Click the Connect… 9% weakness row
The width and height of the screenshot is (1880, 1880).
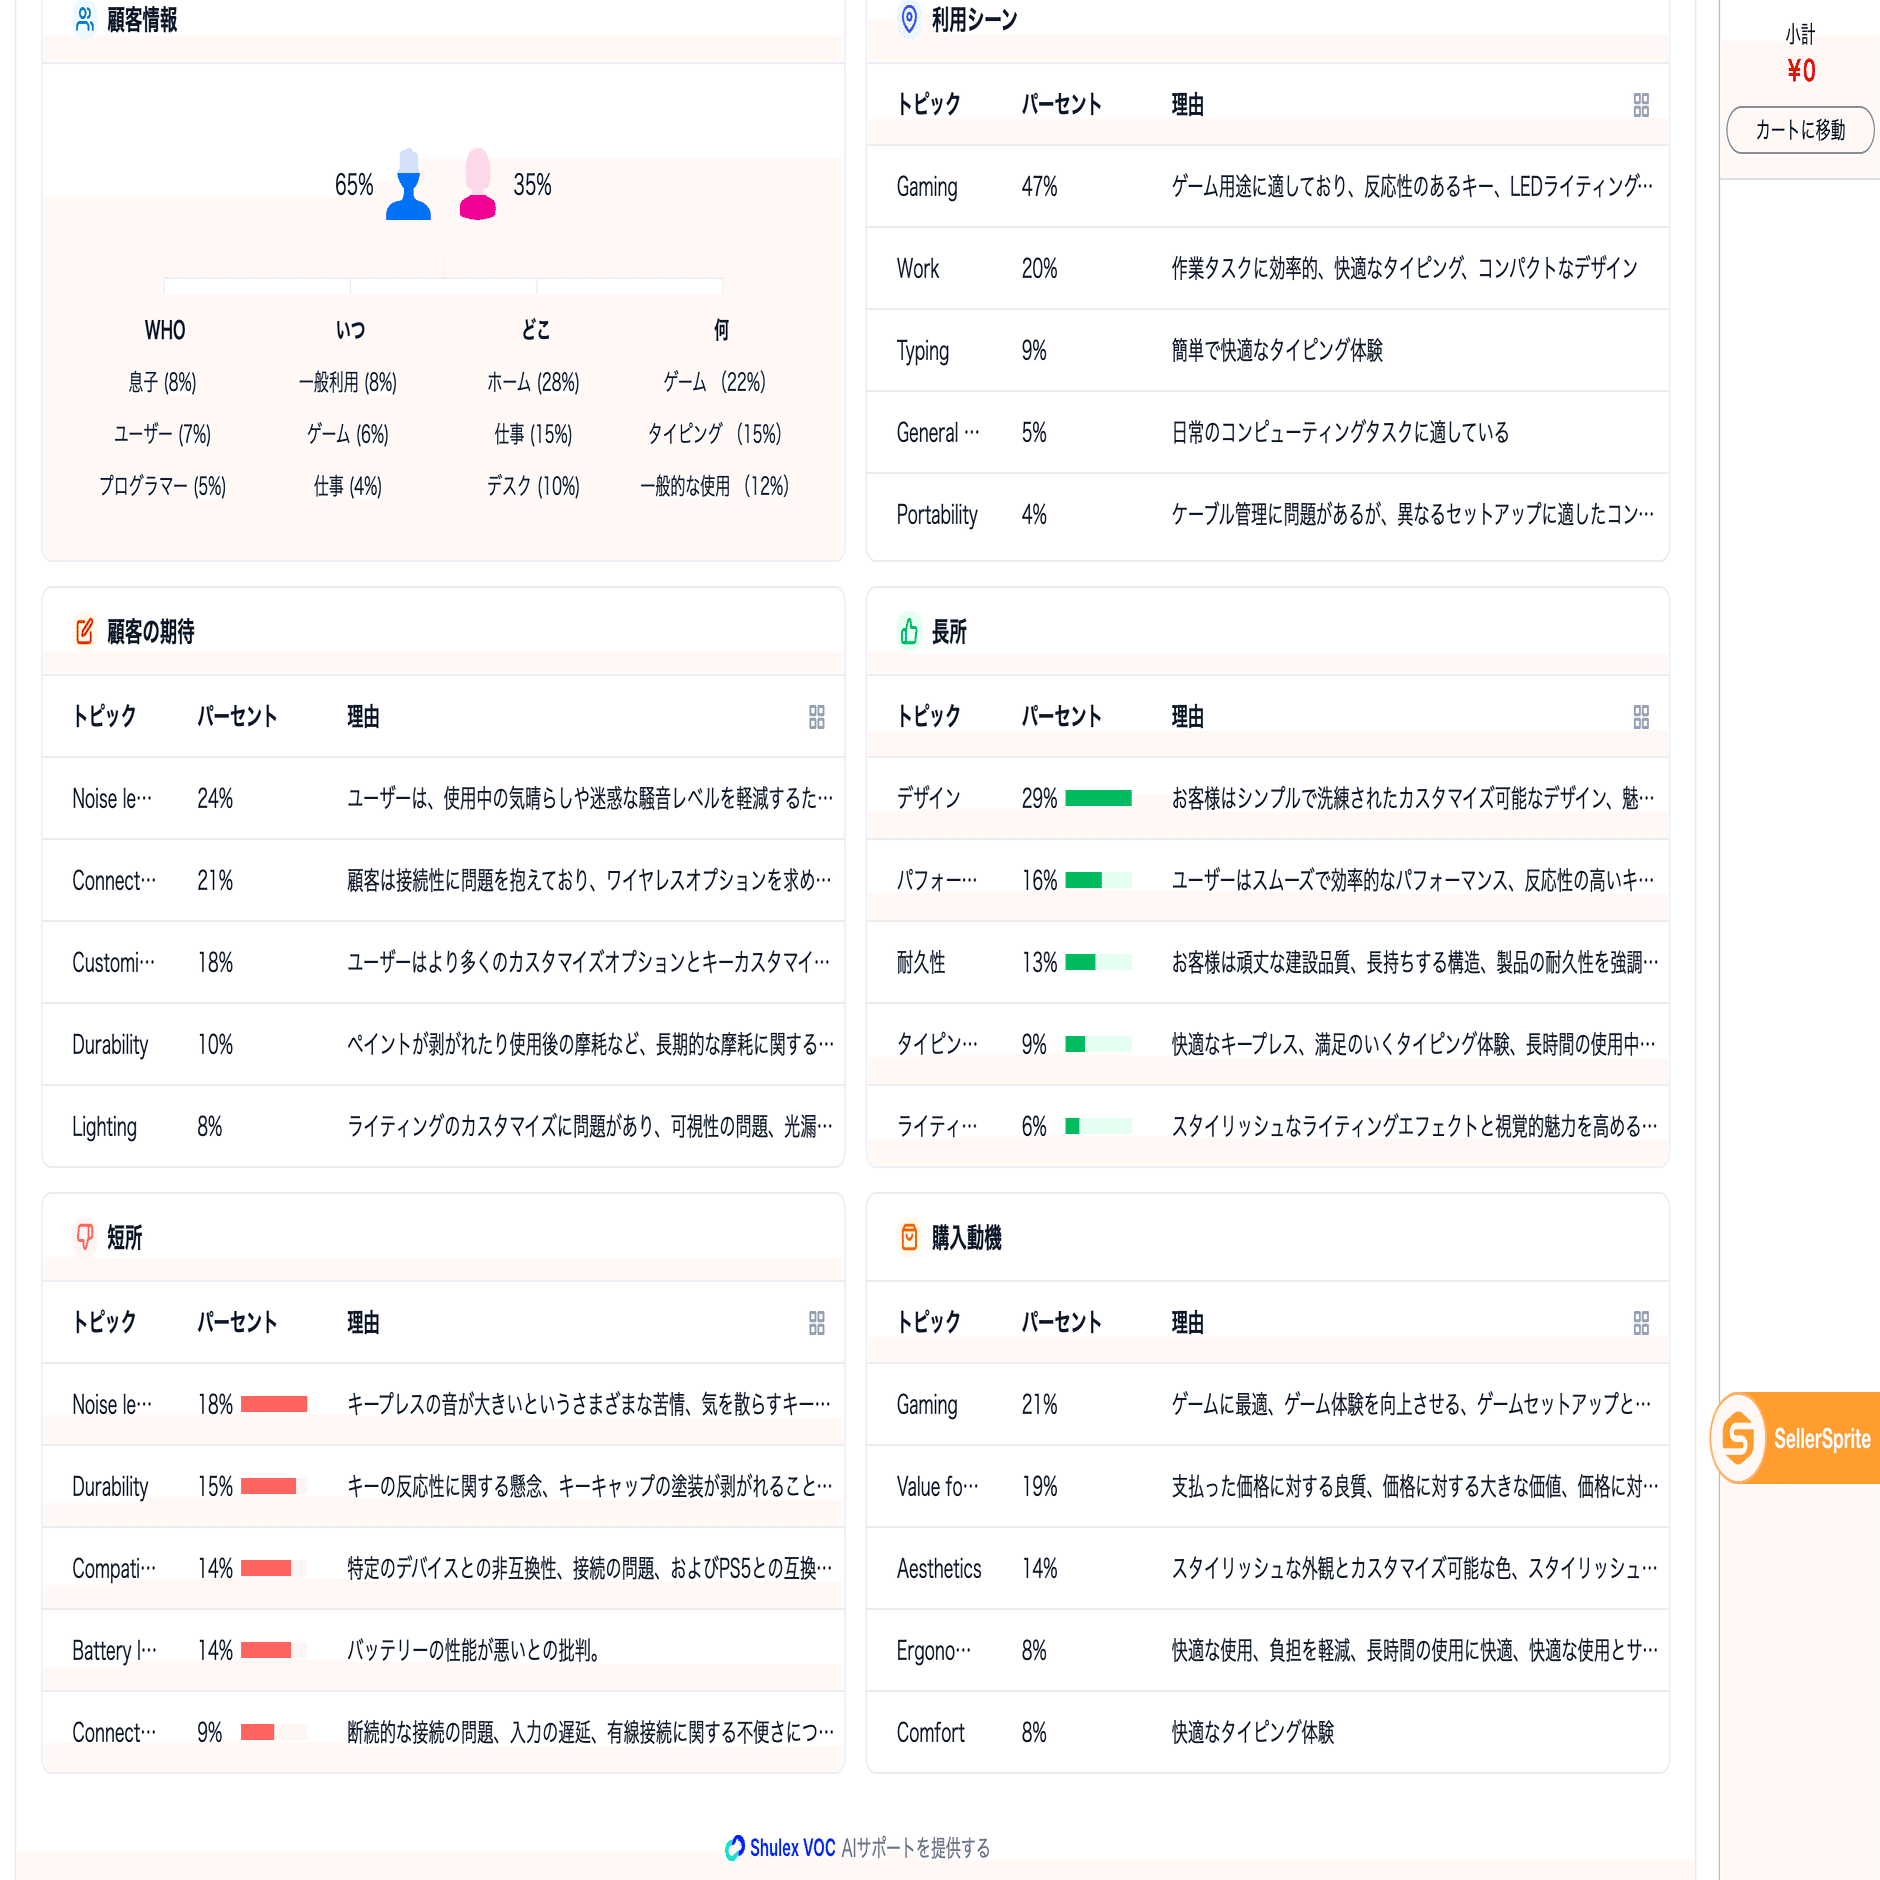443,1733
